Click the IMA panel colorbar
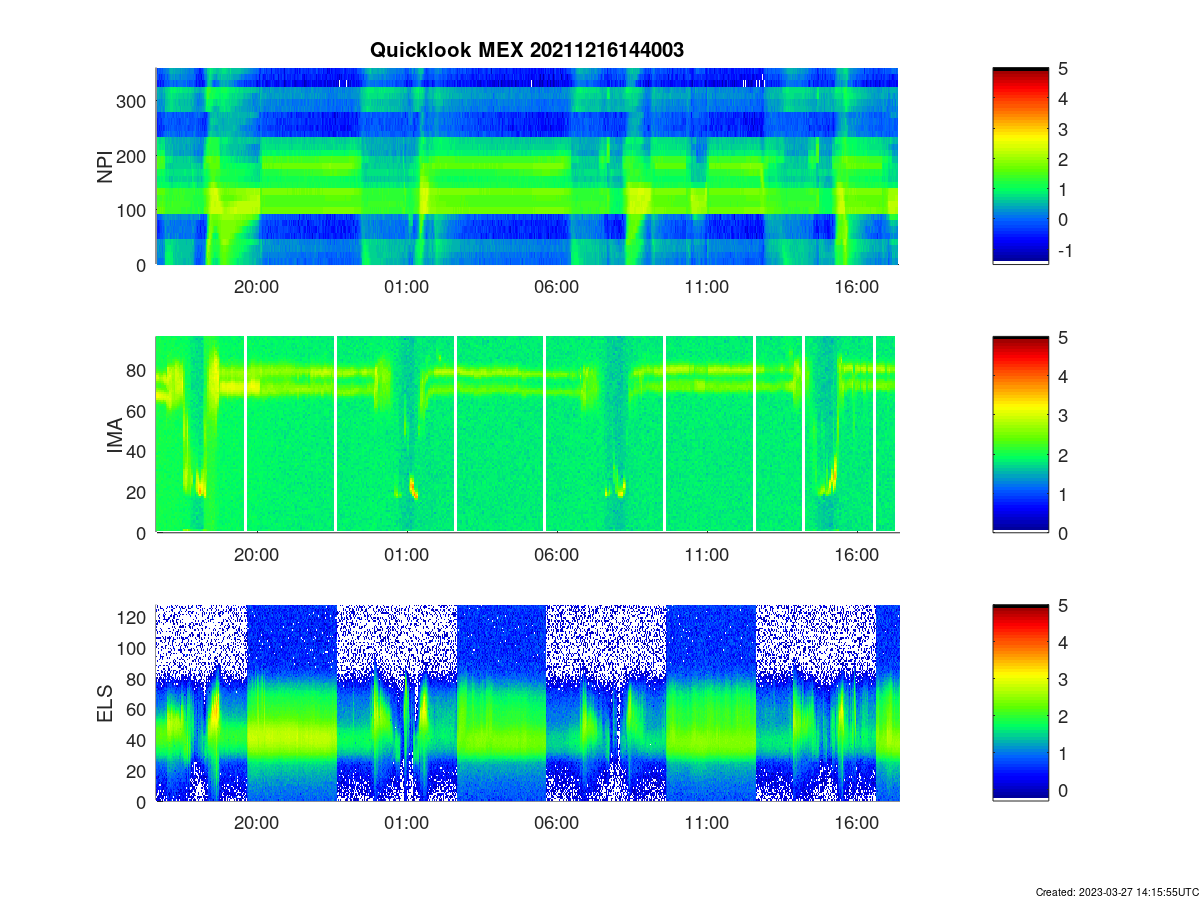This screenshot has width=1200, height=900. [x=1020, y=435]
